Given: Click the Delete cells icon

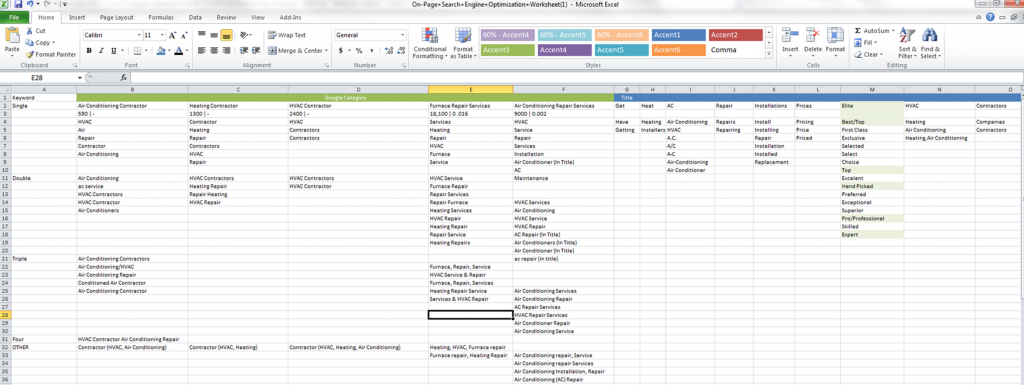Looking at the screenshot, I should tap(813, 35).
